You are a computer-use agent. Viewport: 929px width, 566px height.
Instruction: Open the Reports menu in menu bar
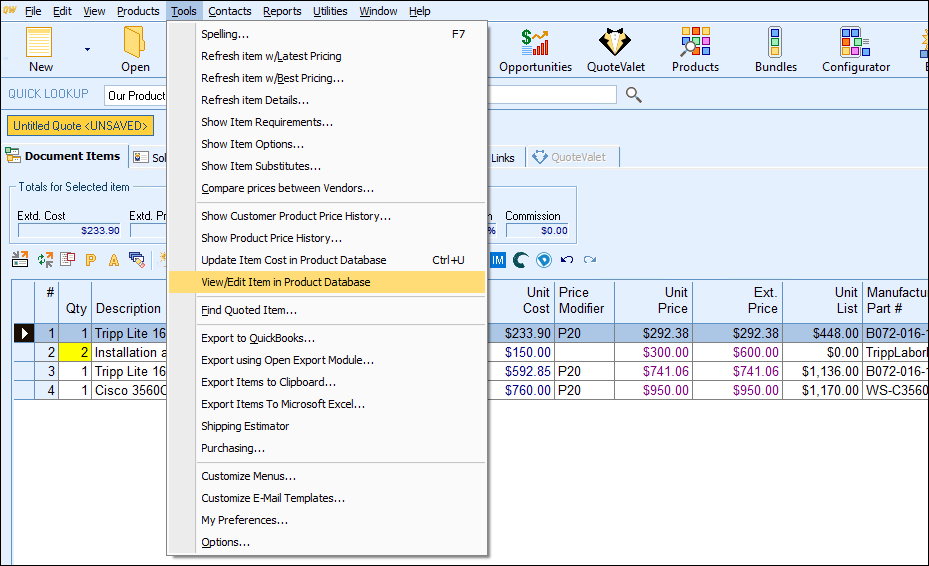pos(282,11)
